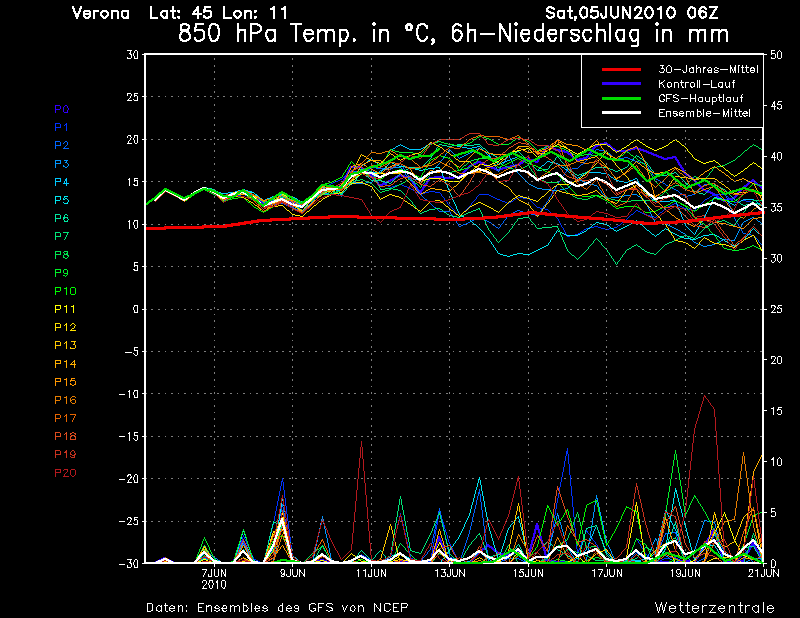Select the Ensemble-Mittel legend text

click(705, 113)
